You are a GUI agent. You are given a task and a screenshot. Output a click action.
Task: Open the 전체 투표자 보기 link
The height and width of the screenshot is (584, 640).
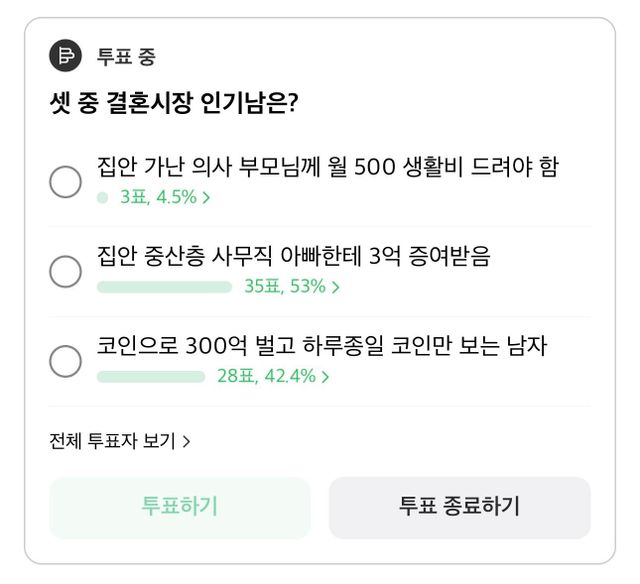(113, 440)
